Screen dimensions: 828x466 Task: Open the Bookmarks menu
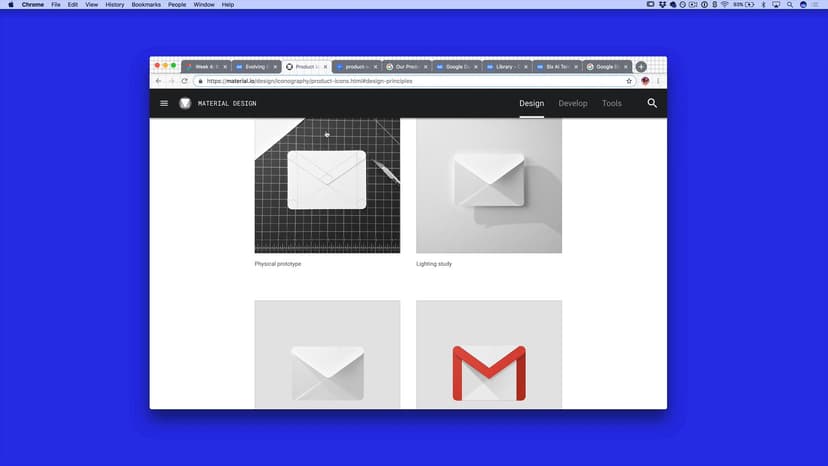145,5
